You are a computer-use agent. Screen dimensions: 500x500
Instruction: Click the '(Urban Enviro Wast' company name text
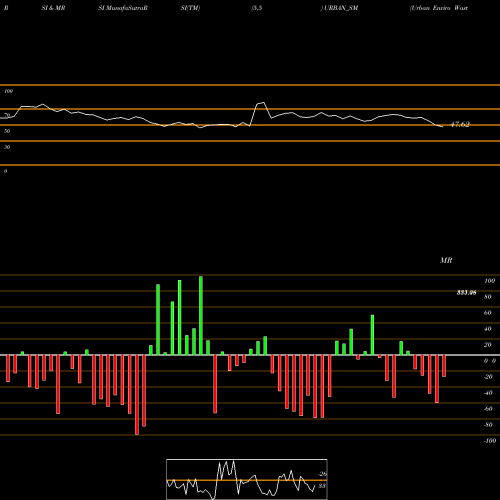click(x=439, y=8)
